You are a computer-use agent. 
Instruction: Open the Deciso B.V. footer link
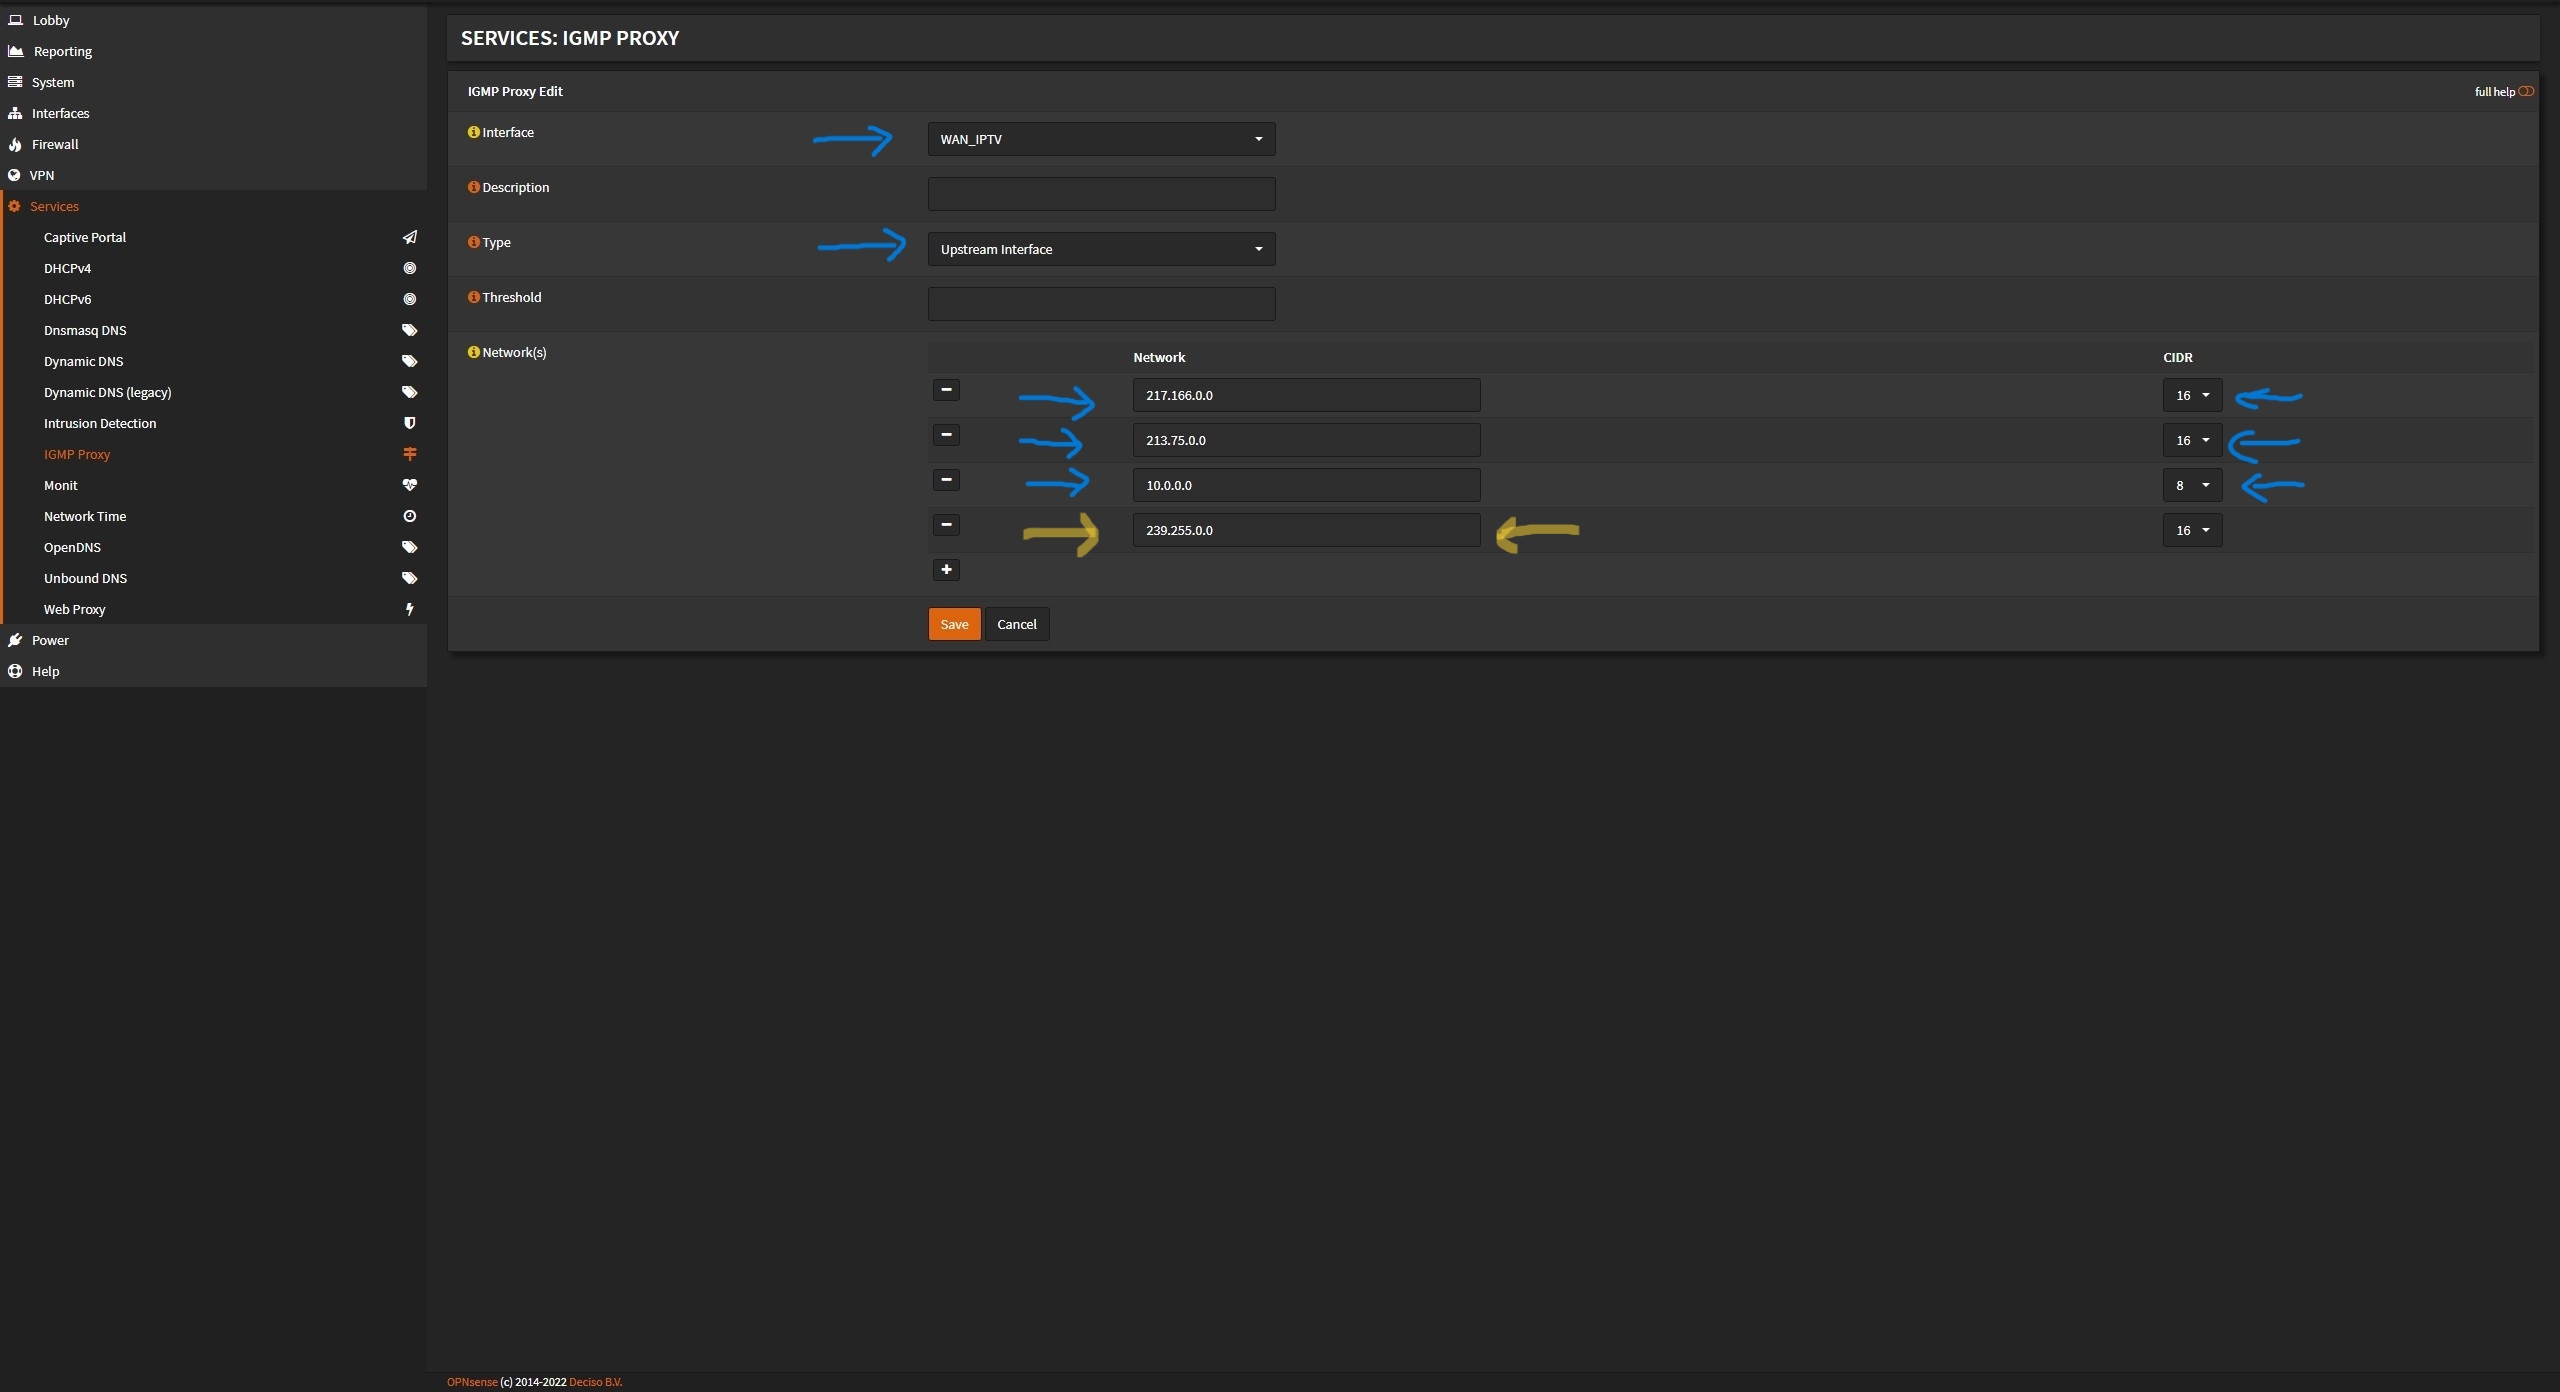coord(595,1382)
